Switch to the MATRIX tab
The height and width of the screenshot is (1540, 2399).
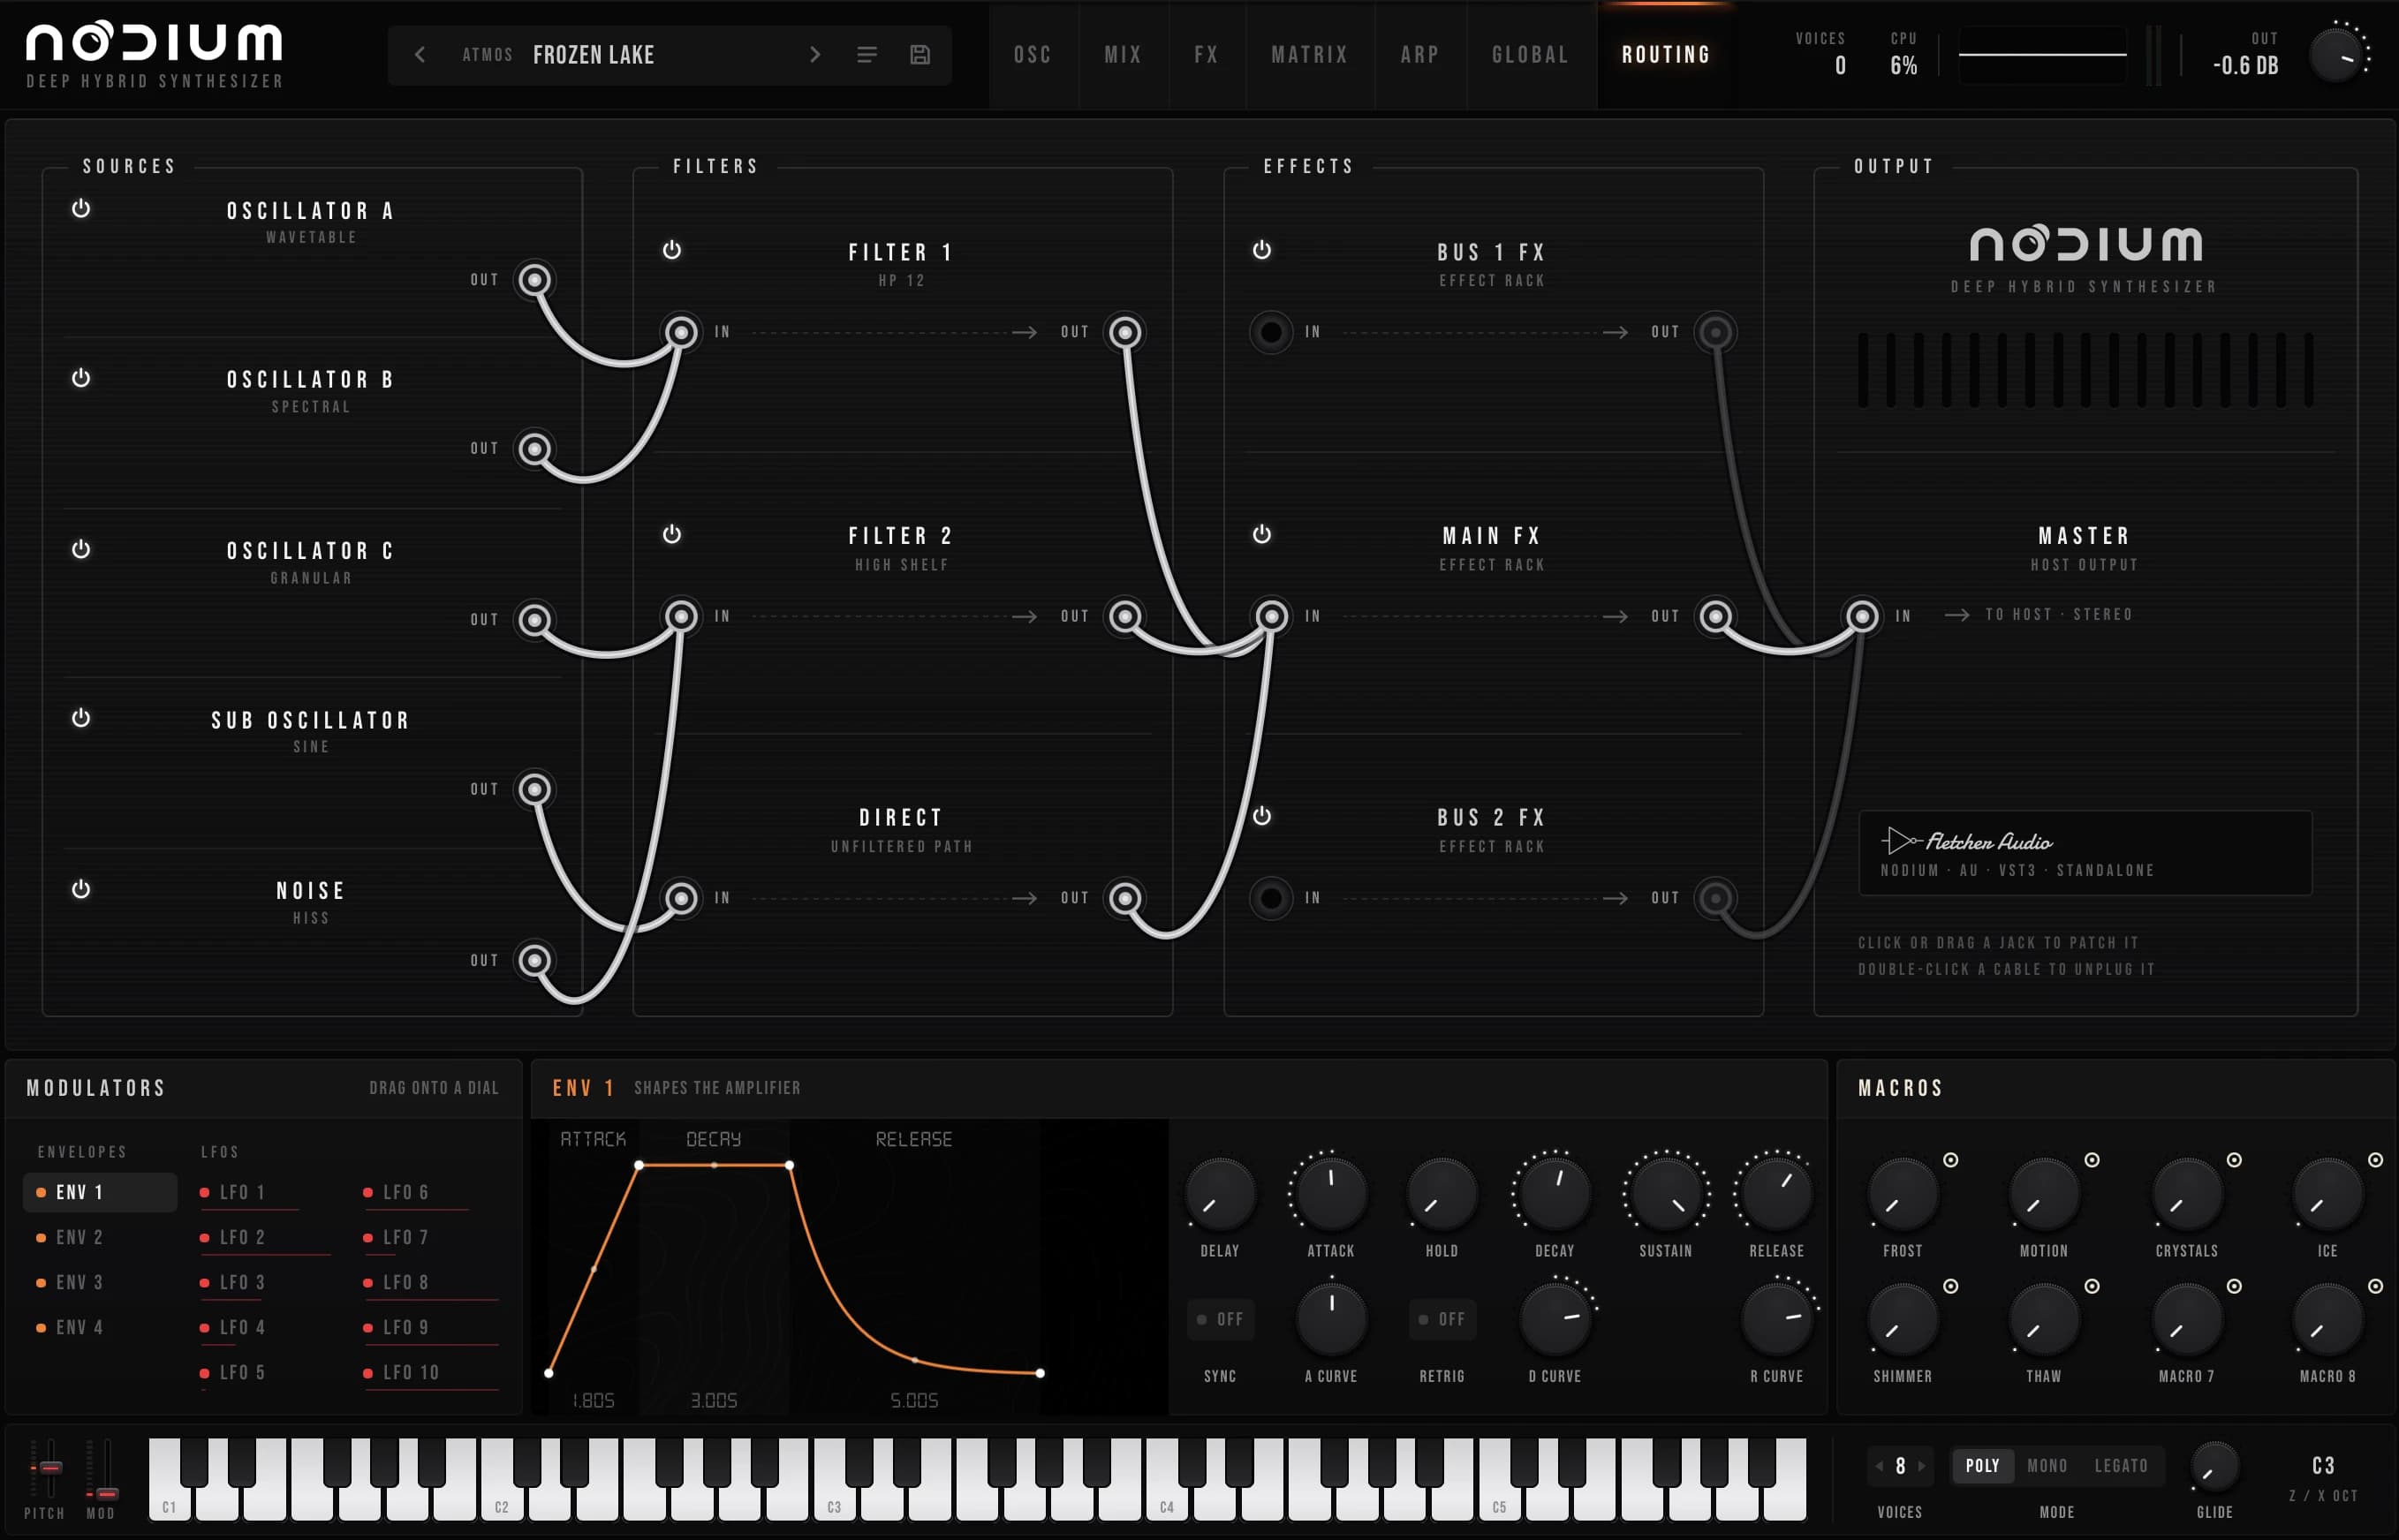click(1309, 55)
